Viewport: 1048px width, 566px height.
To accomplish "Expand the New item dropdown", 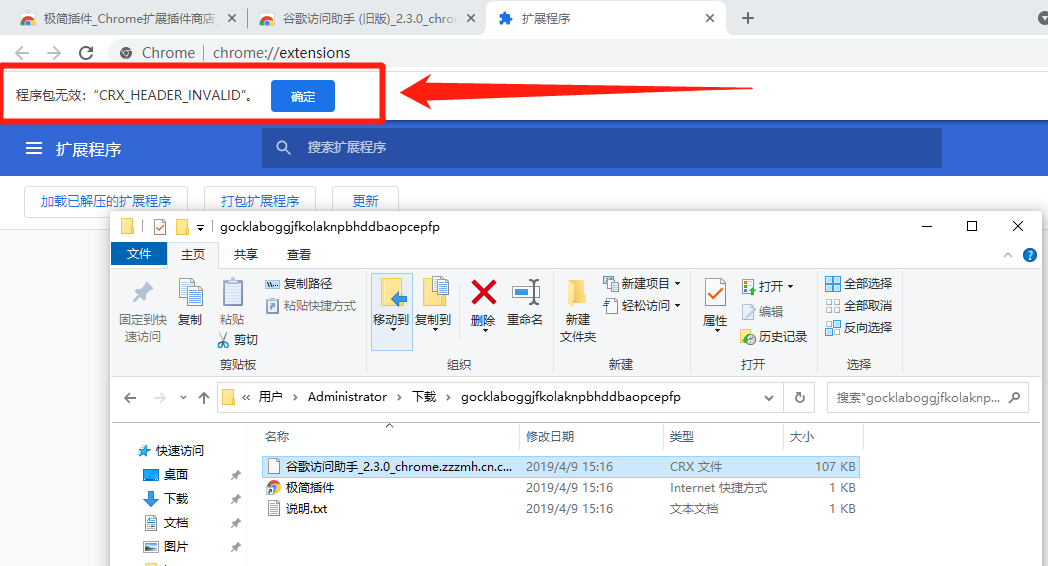I will click(677, 284).
